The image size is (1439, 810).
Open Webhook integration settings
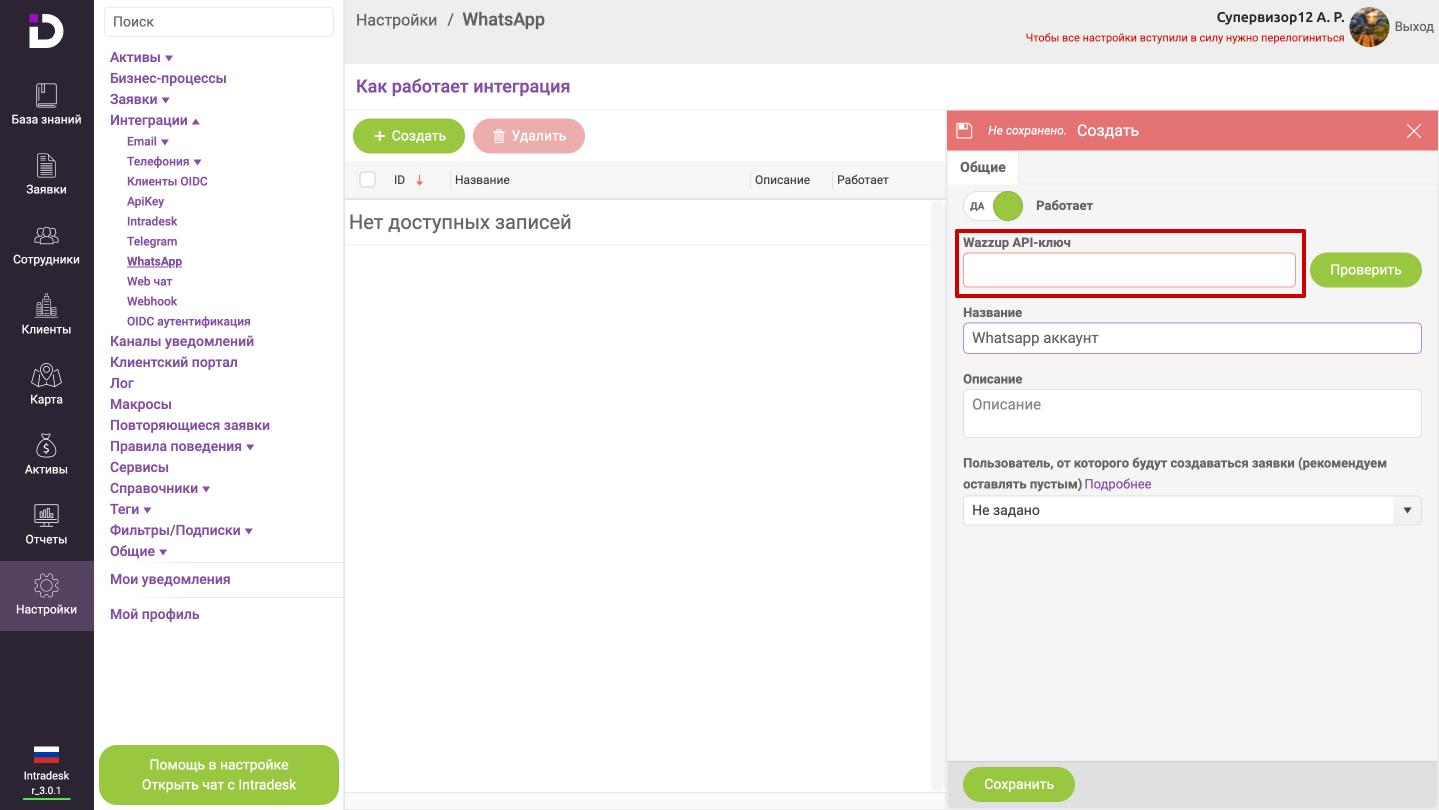(152, 301)
